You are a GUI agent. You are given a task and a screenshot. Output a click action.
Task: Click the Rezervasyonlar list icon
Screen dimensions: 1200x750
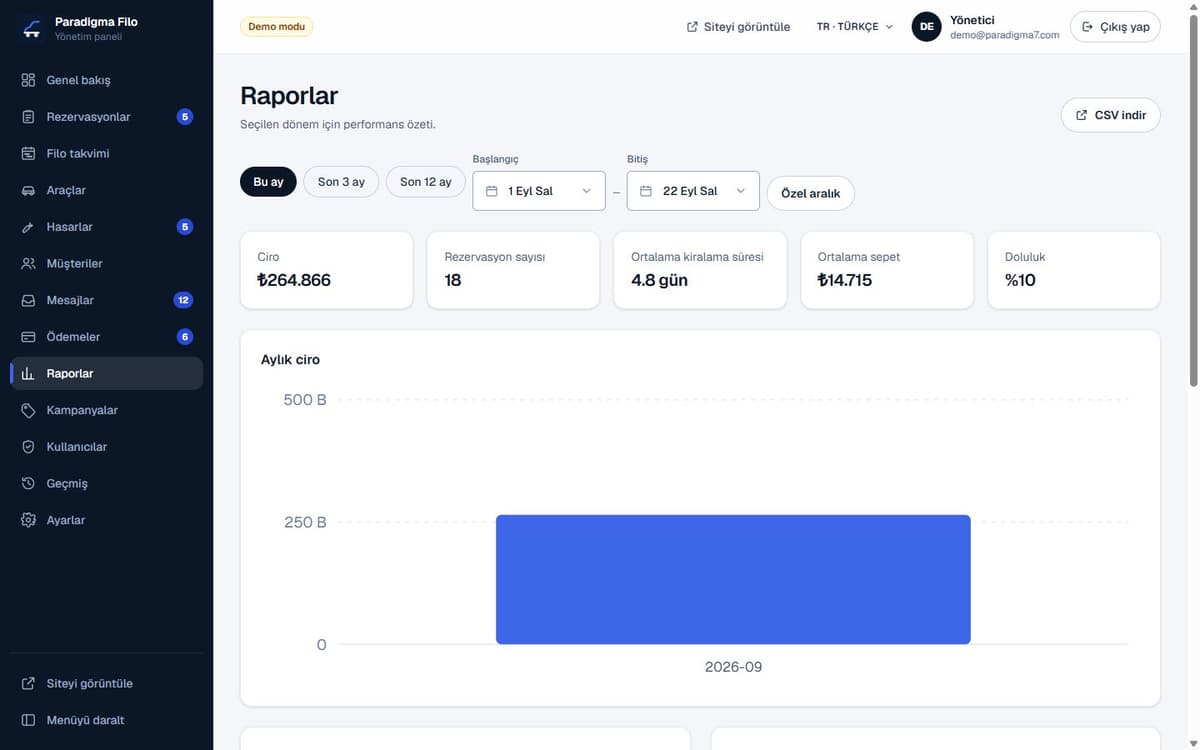(28, 117)
